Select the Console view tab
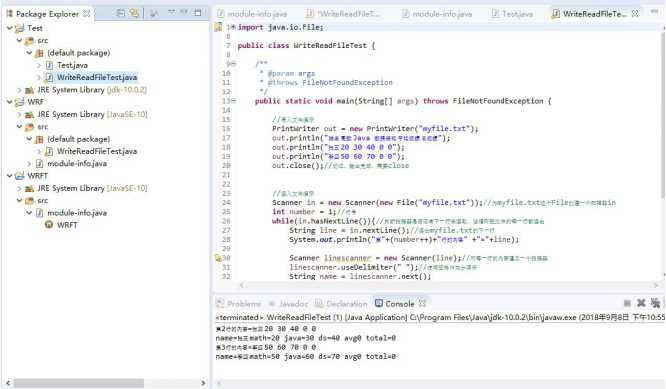Screen dimensions: 666x389 point(395,304)
